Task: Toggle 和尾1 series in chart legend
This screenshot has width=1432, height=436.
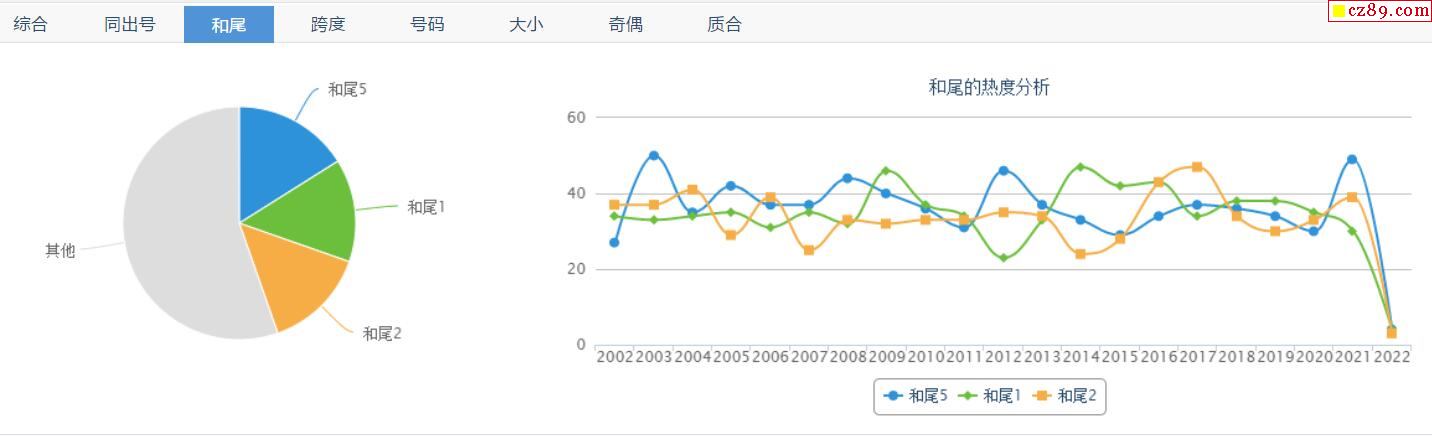Action: click(x=990, y=396)
